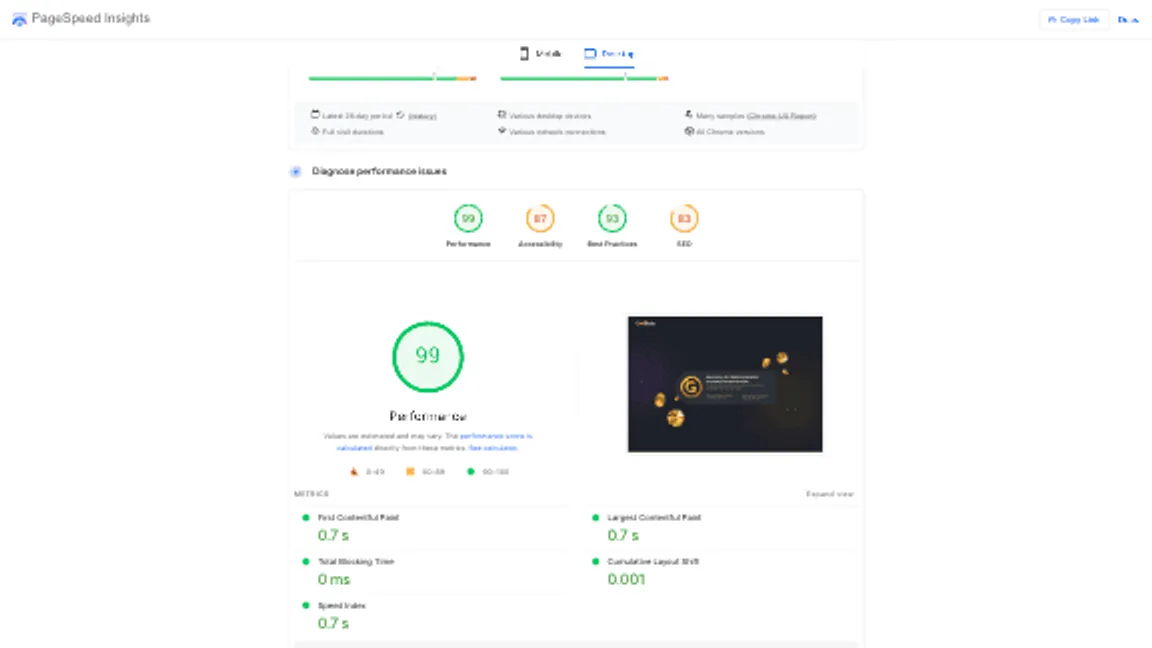Click the Speed Index label
Viewport: 1152px width, 648px height.
coord(342,606)
